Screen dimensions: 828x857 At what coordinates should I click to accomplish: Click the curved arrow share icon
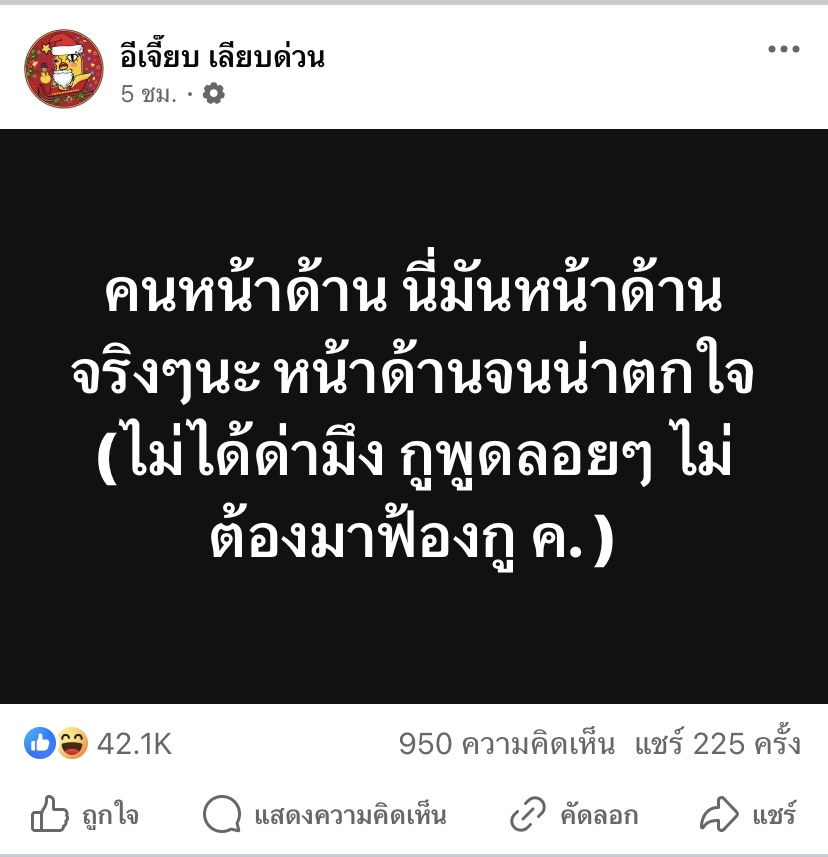[719, 814]
